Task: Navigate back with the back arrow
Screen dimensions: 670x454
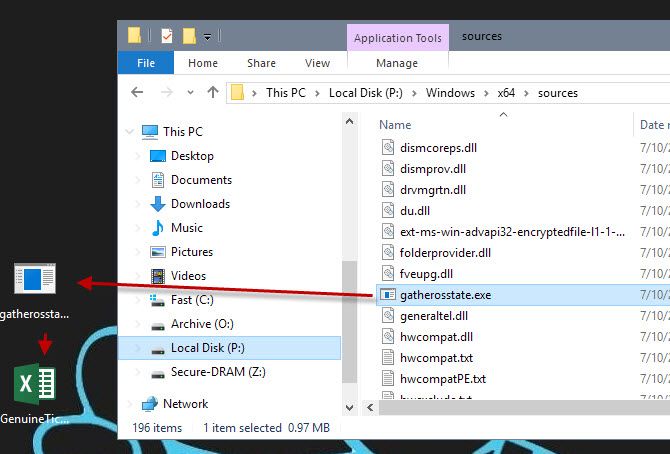Action: [x=138, y=93]
